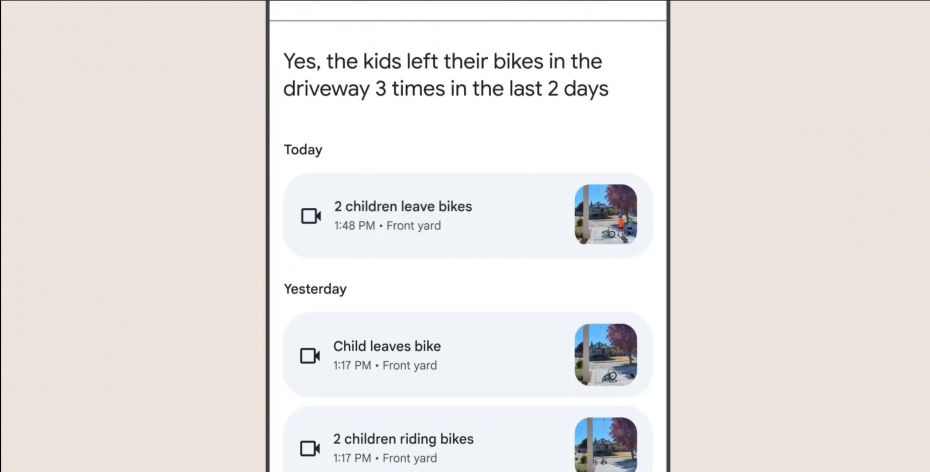Open thumbnail of 1:48 PM bikes event
The height and width of the screenshot is (472, 930).
pyautogui.click(x=606, y=215)
